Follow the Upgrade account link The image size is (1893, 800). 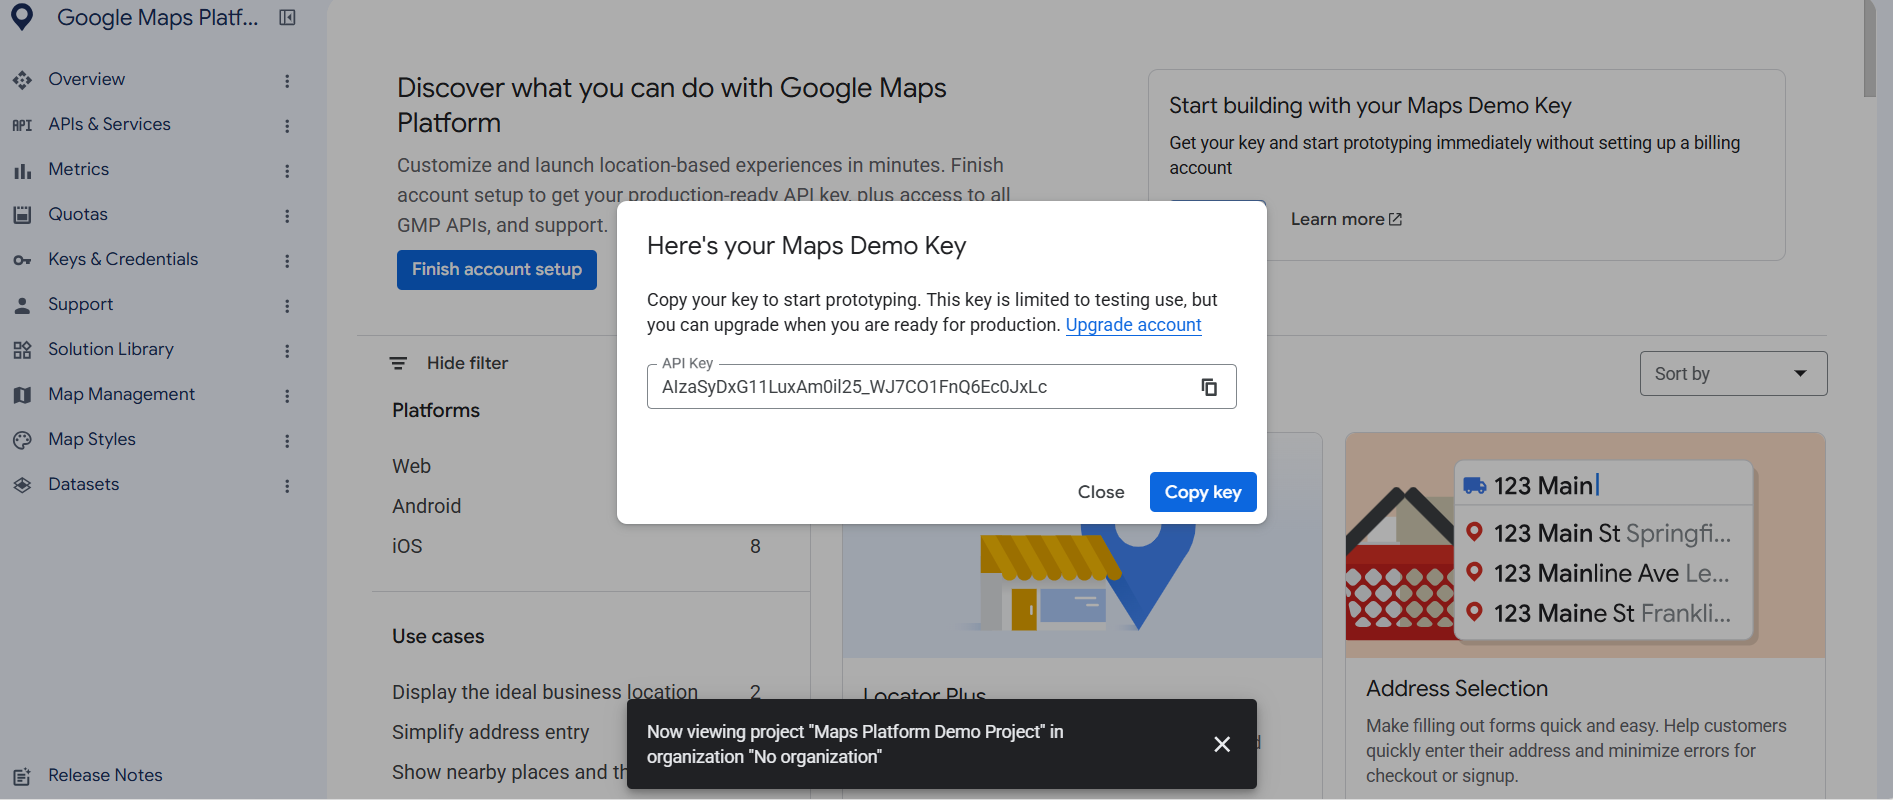point(1133,325)
